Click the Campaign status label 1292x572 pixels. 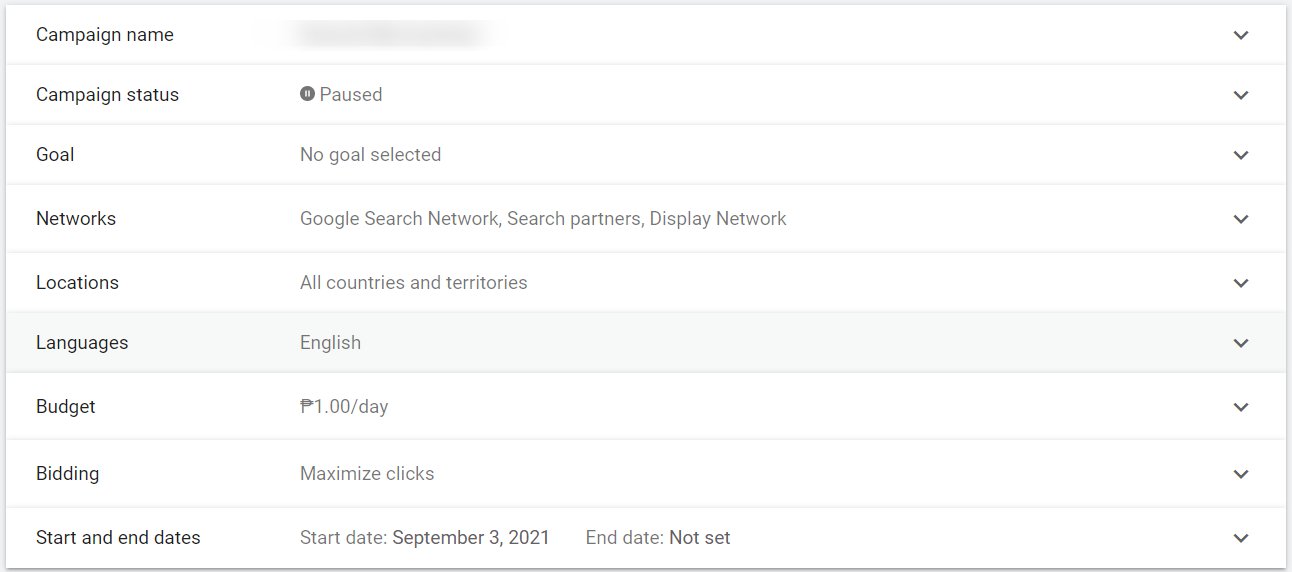point(107,94)
